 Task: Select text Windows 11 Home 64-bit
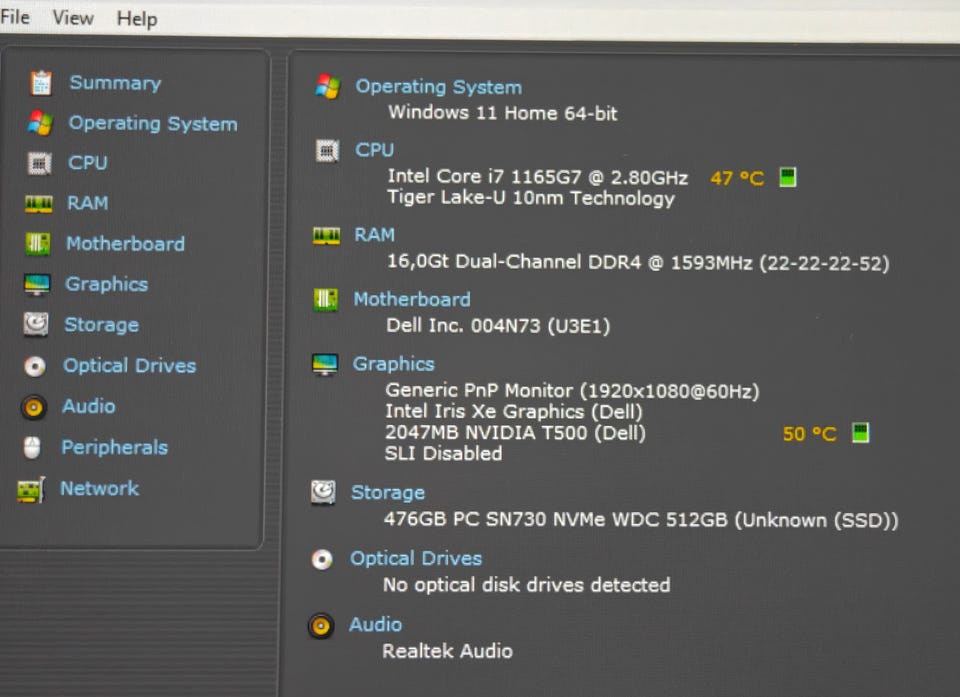tap(503, 113)
